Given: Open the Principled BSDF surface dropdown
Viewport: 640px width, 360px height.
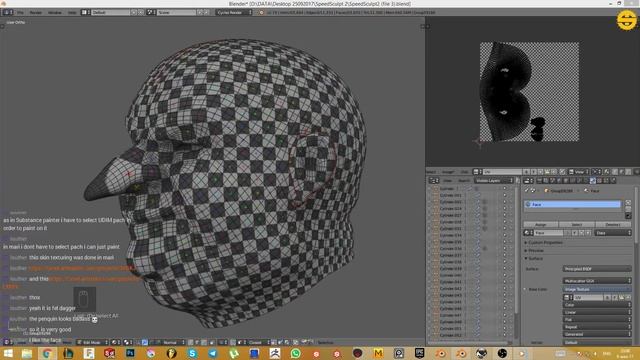Looking at the screenshot, I should (597, 269).
